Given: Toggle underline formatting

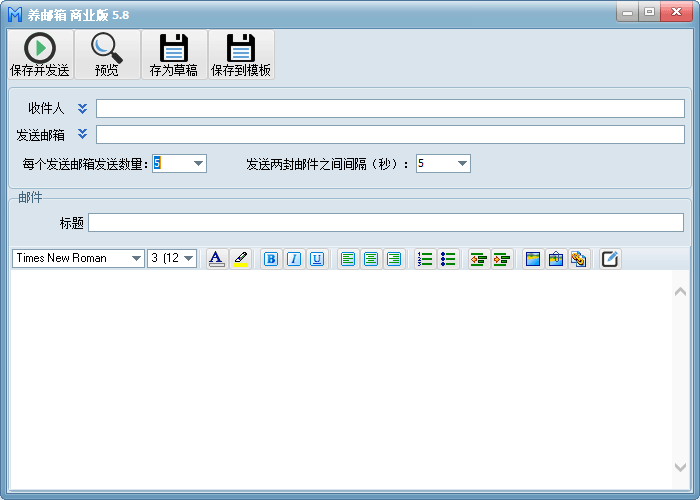Looking at the screenshot, I should (317, 259).
